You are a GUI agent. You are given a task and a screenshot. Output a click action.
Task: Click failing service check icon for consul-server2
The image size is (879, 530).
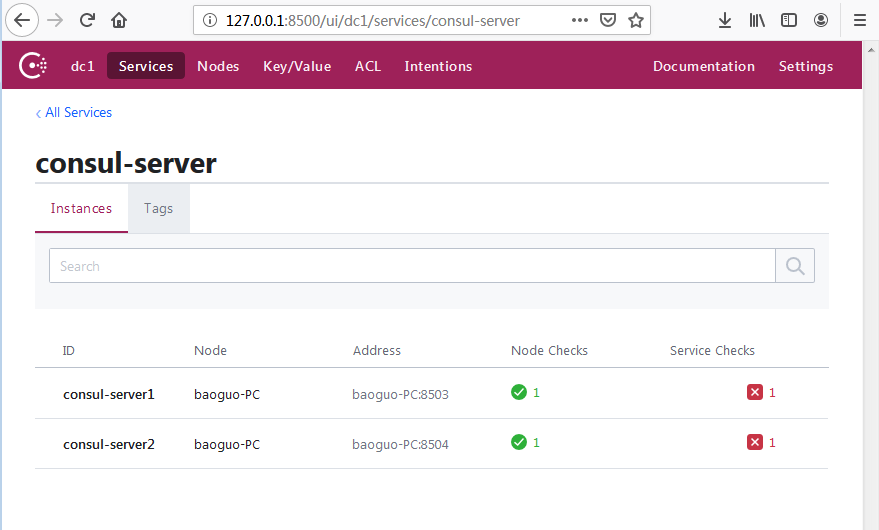click(x=755, y=442)
